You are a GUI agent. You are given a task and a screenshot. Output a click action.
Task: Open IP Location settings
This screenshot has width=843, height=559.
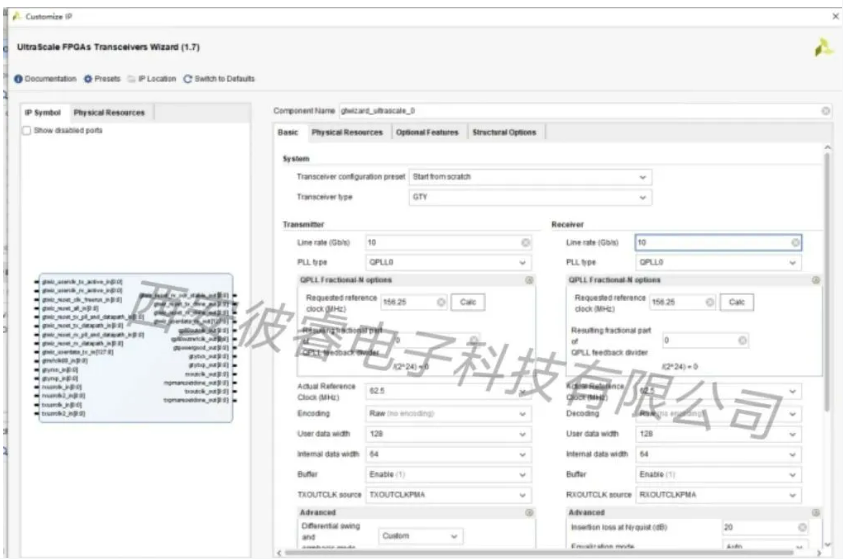pos(152,79)
